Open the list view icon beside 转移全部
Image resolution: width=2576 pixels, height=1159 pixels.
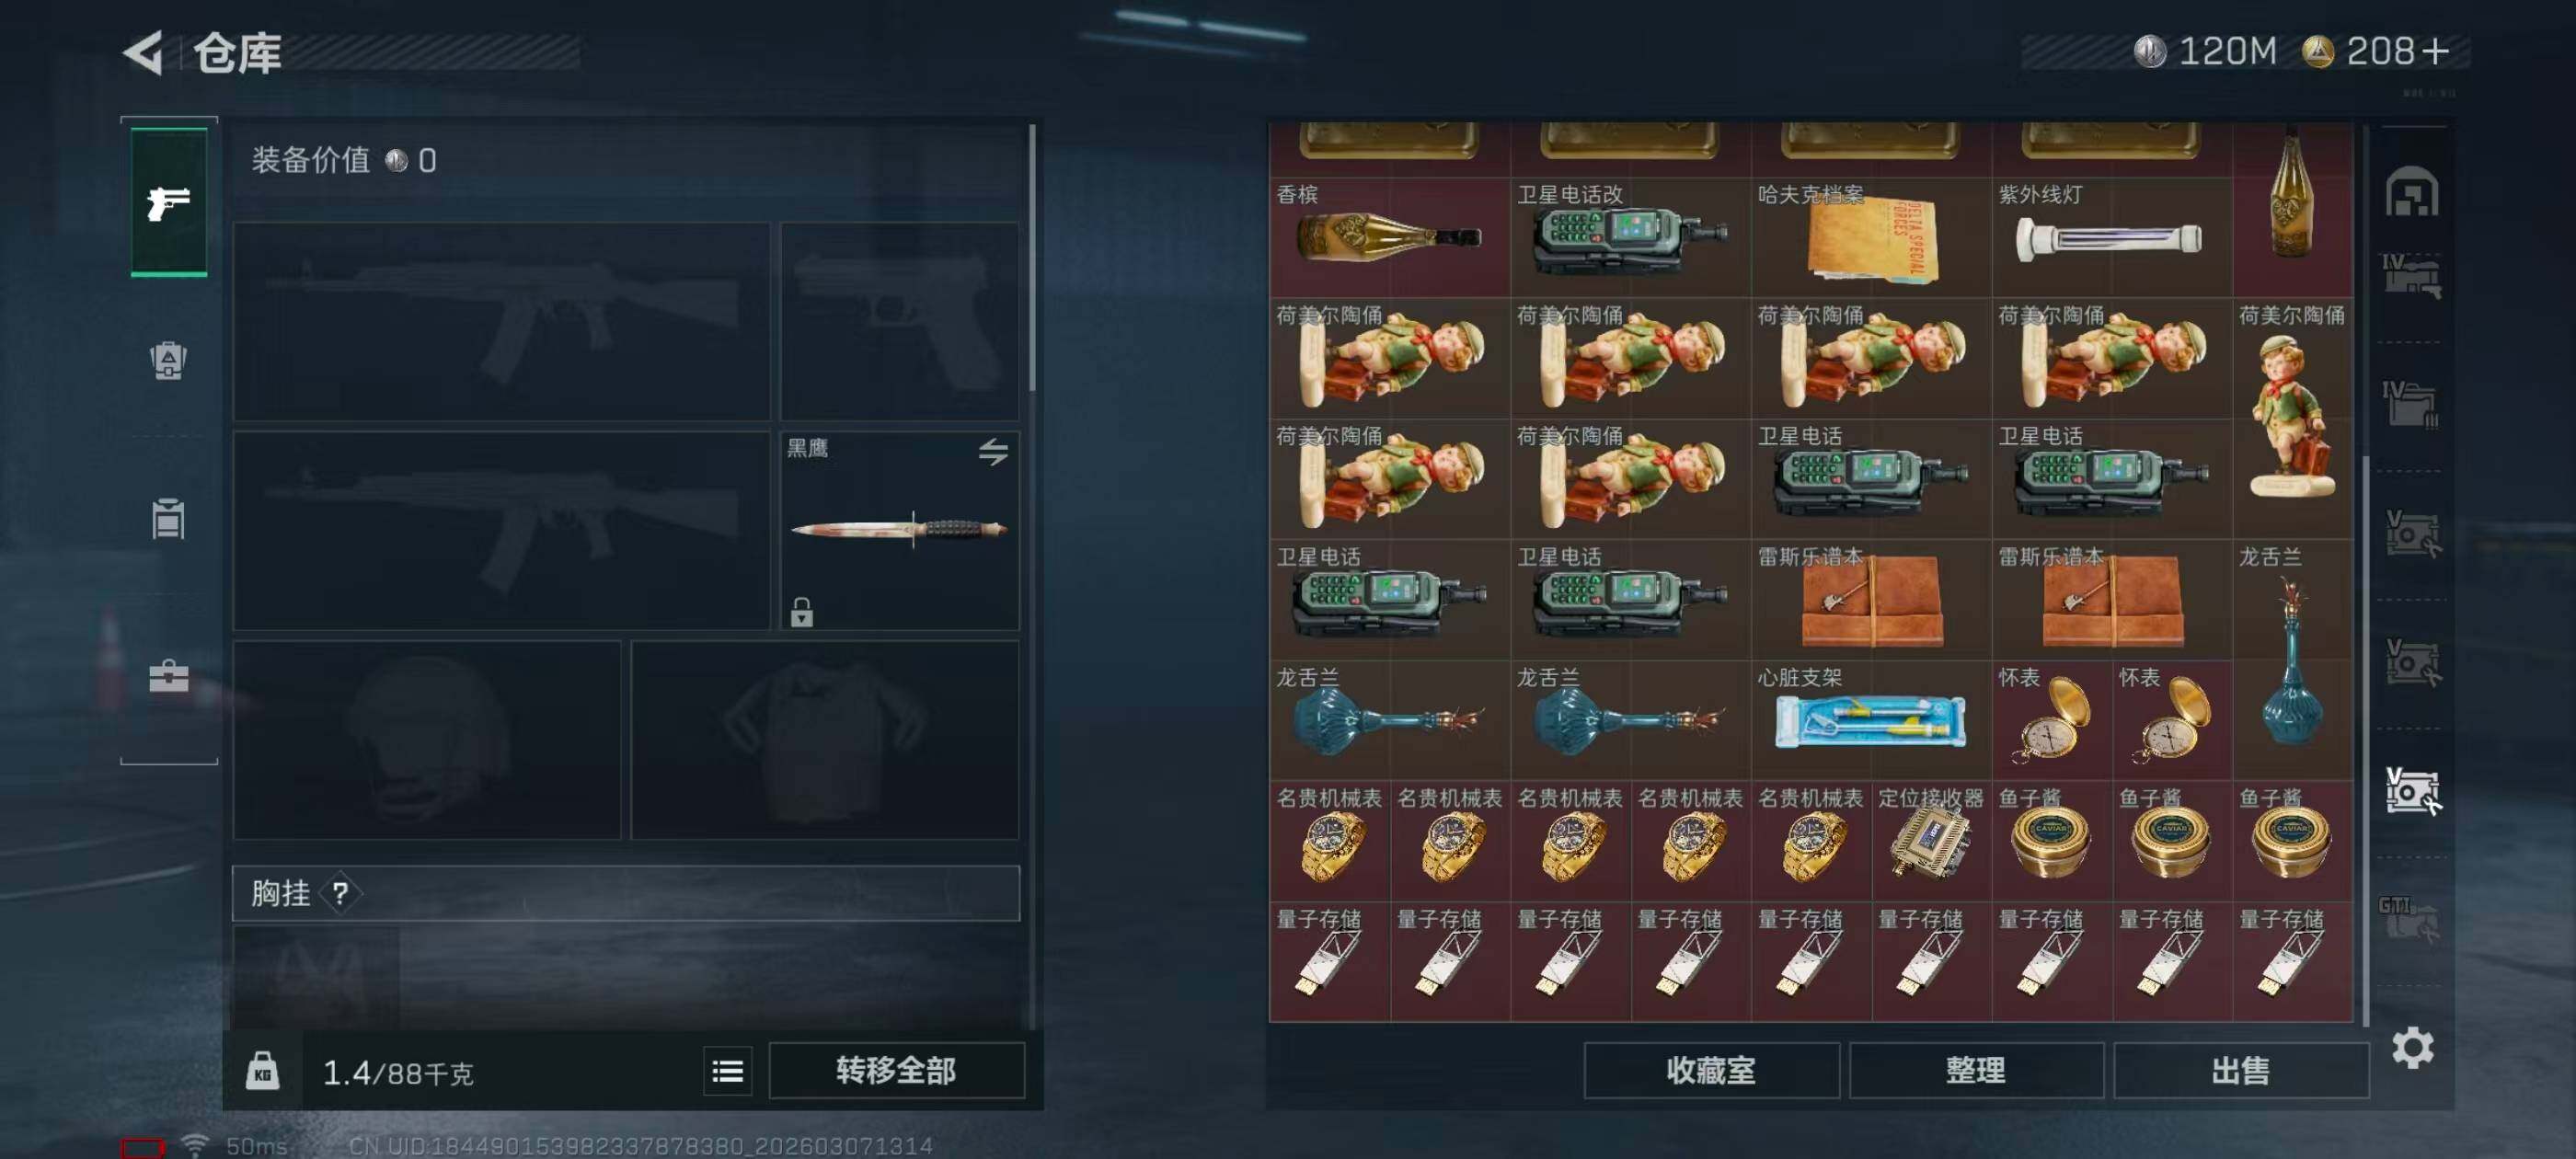coord(727,1072)
